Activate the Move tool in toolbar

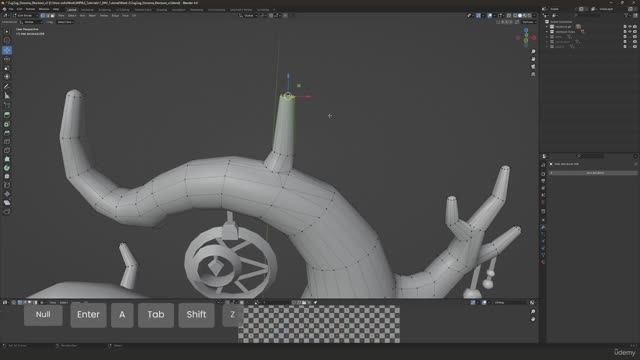coord(7,50)
